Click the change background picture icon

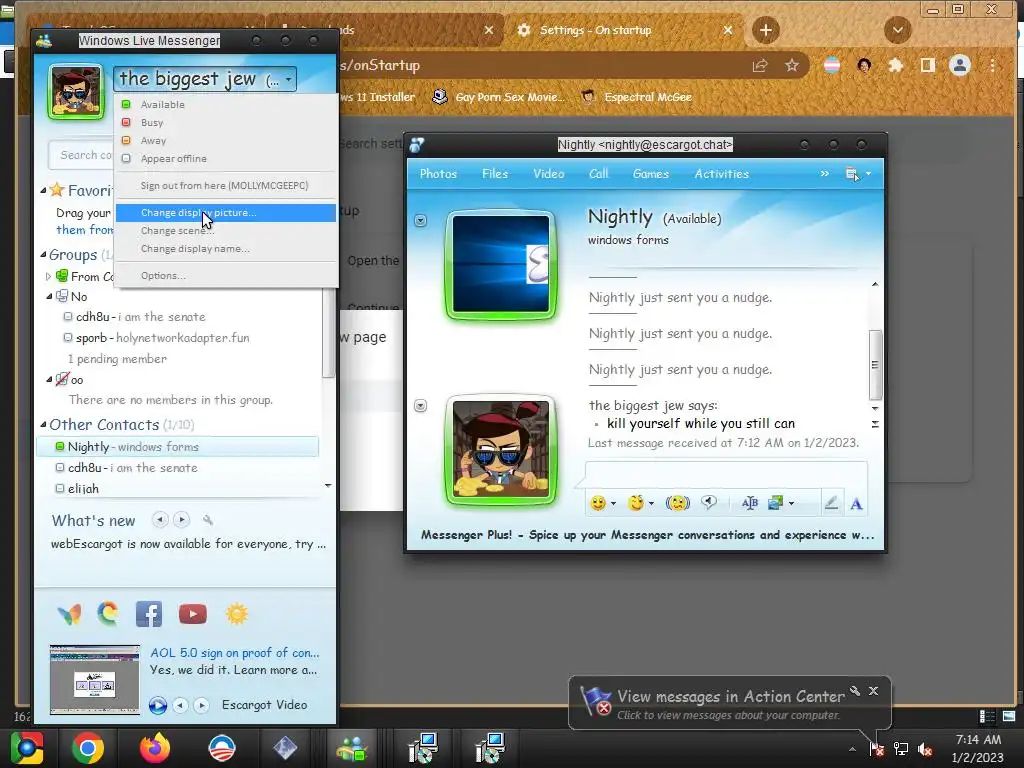tap(775, 503)
